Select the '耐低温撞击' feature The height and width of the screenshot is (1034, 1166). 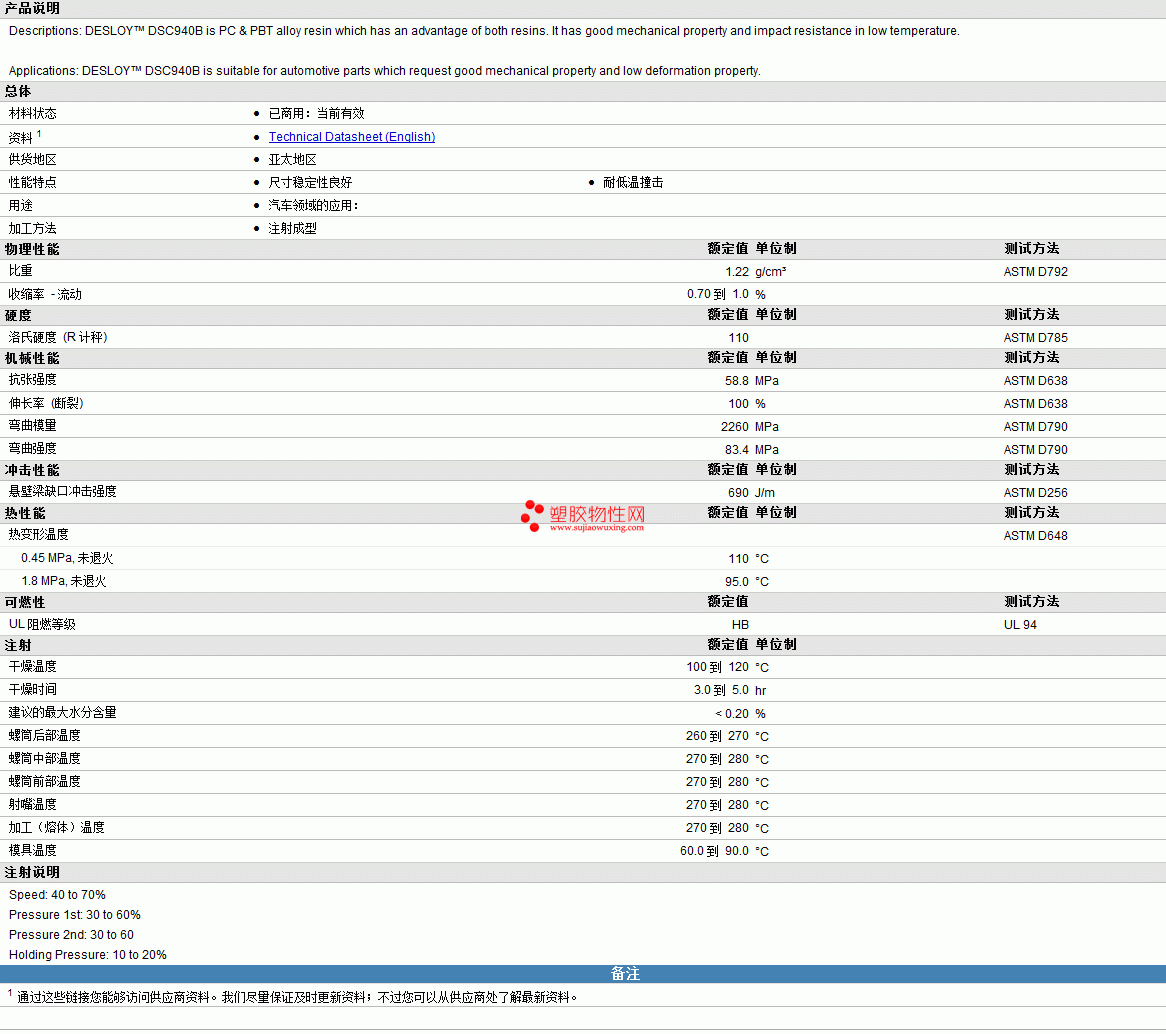pyautogui.click(x=633, y=183)
